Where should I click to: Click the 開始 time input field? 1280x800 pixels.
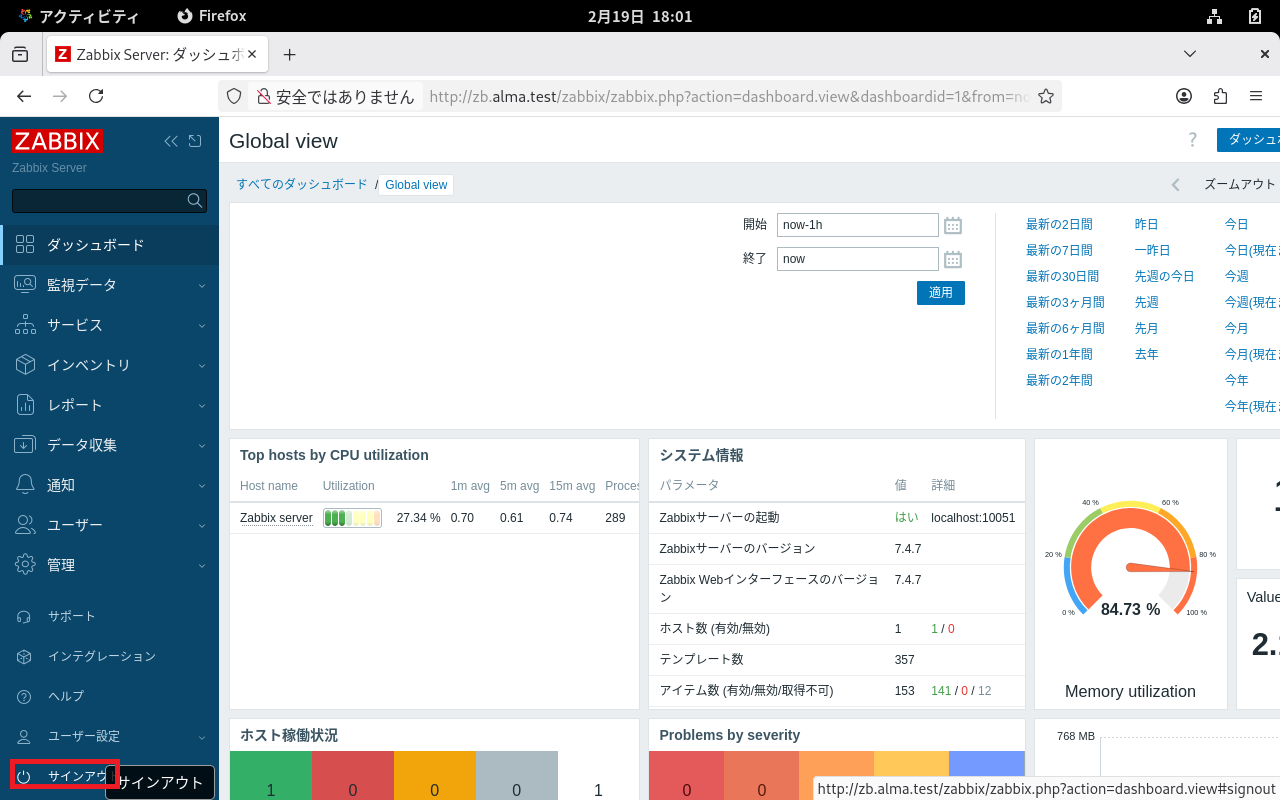coord(858,225)
